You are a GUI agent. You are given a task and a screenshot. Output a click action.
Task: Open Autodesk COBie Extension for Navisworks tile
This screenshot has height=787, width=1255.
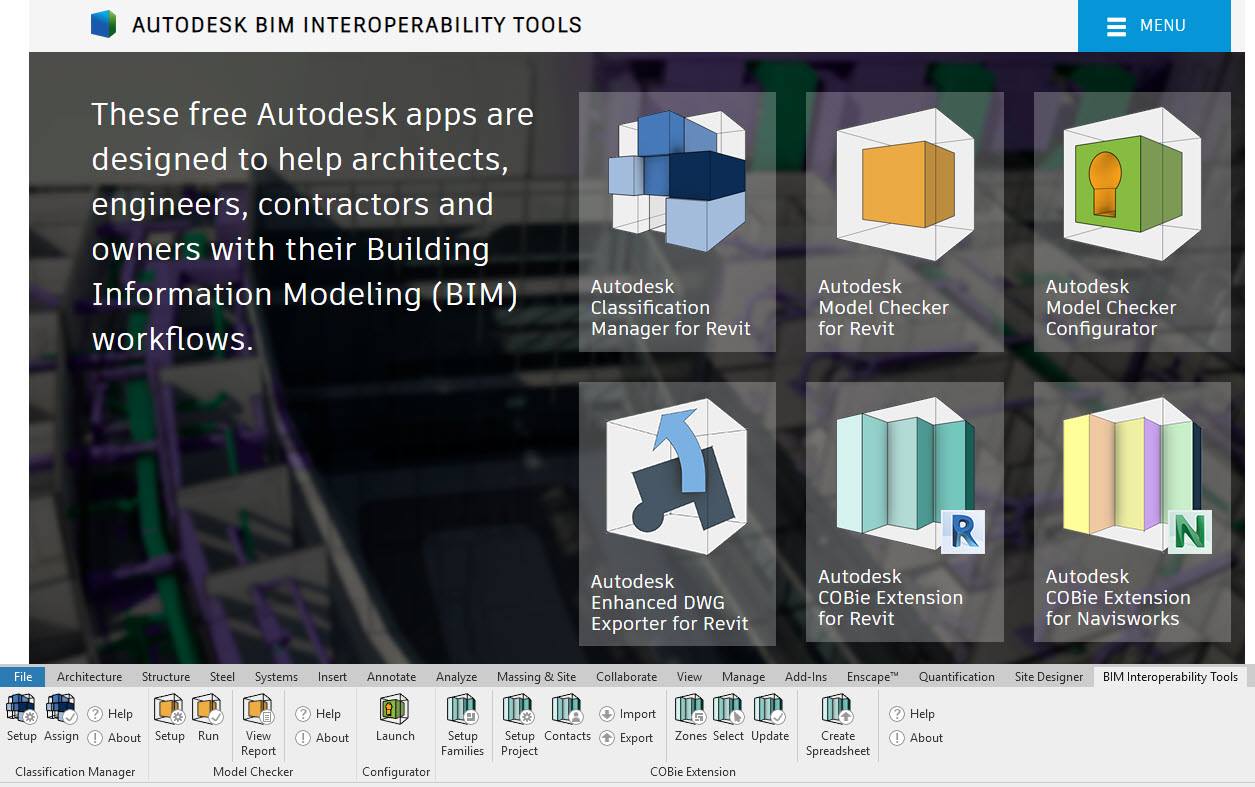1132,512
